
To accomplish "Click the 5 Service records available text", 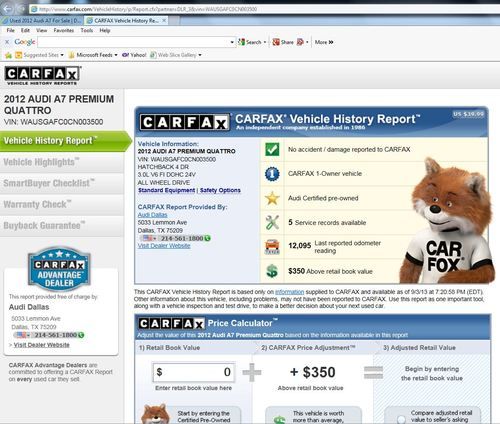I will (x=327, y=222).
